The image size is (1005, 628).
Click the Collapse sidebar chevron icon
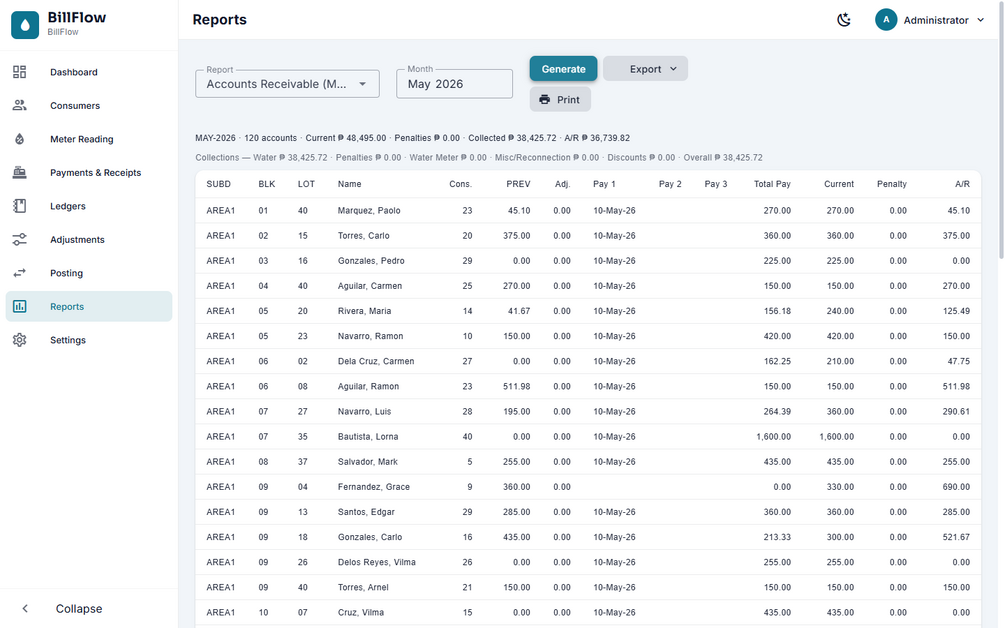click(x=25, y=609)
